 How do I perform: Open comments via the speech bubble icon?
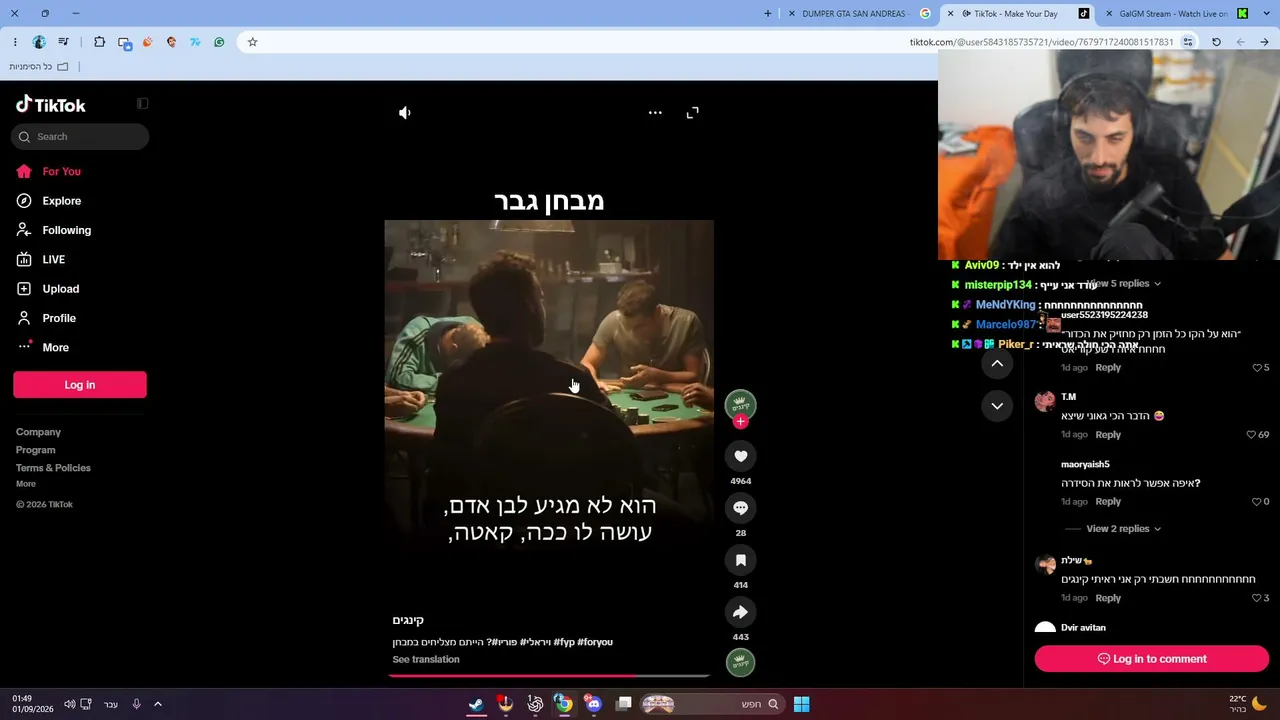point(740,508)
